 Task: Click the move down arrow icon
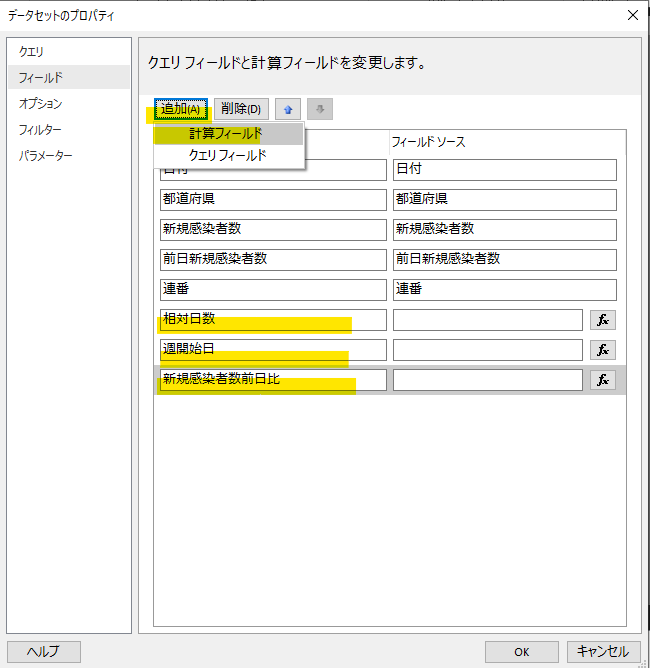coord(320,109)
